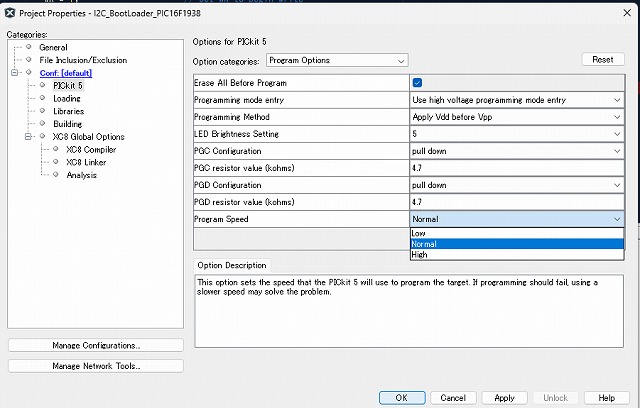Click the PGC resistor value field
Image resolution: width=640 pixels, height=408 pixels.
click(x=517, y=168)
